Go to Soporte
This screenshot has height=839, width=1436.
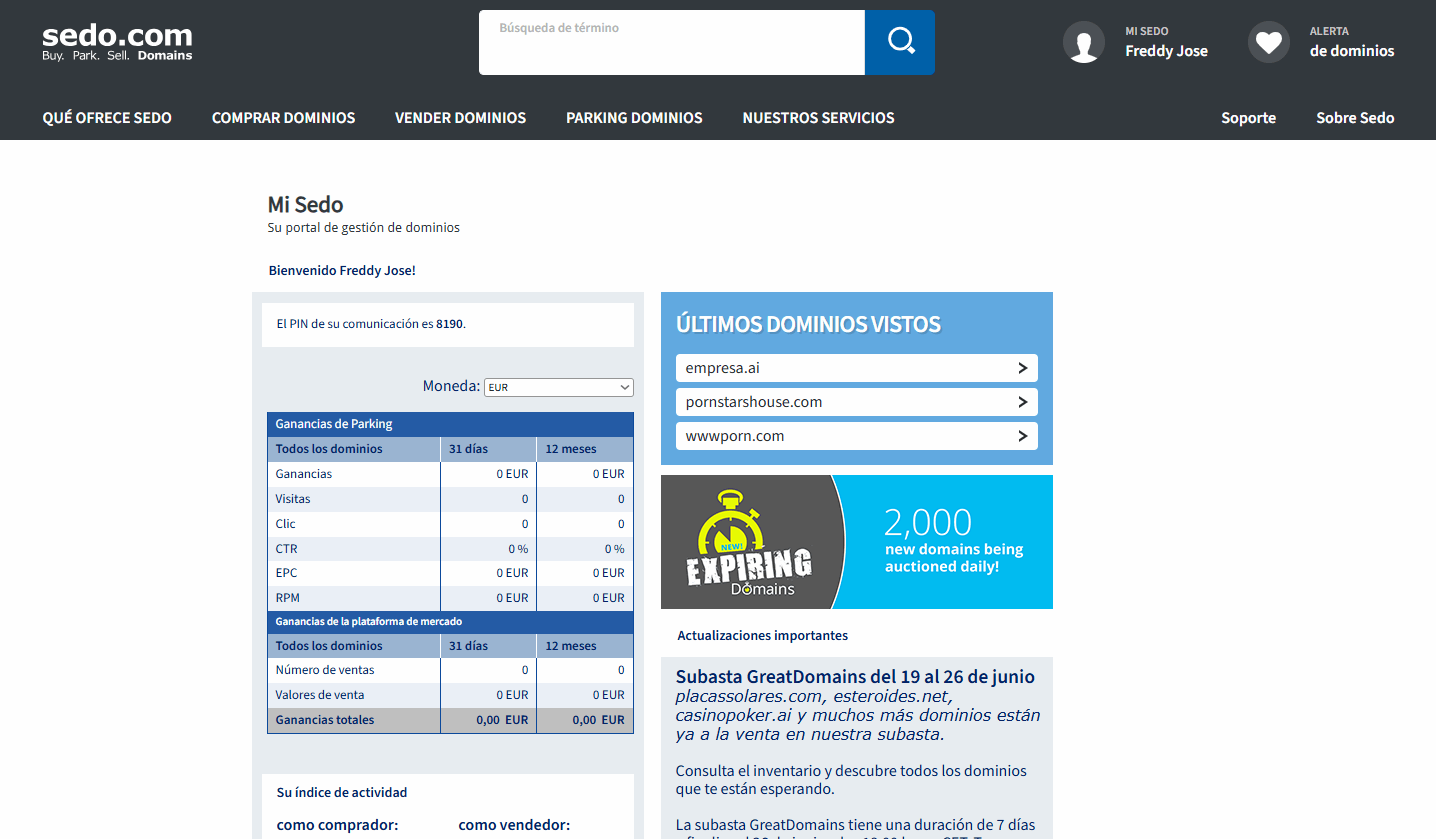1248,118
